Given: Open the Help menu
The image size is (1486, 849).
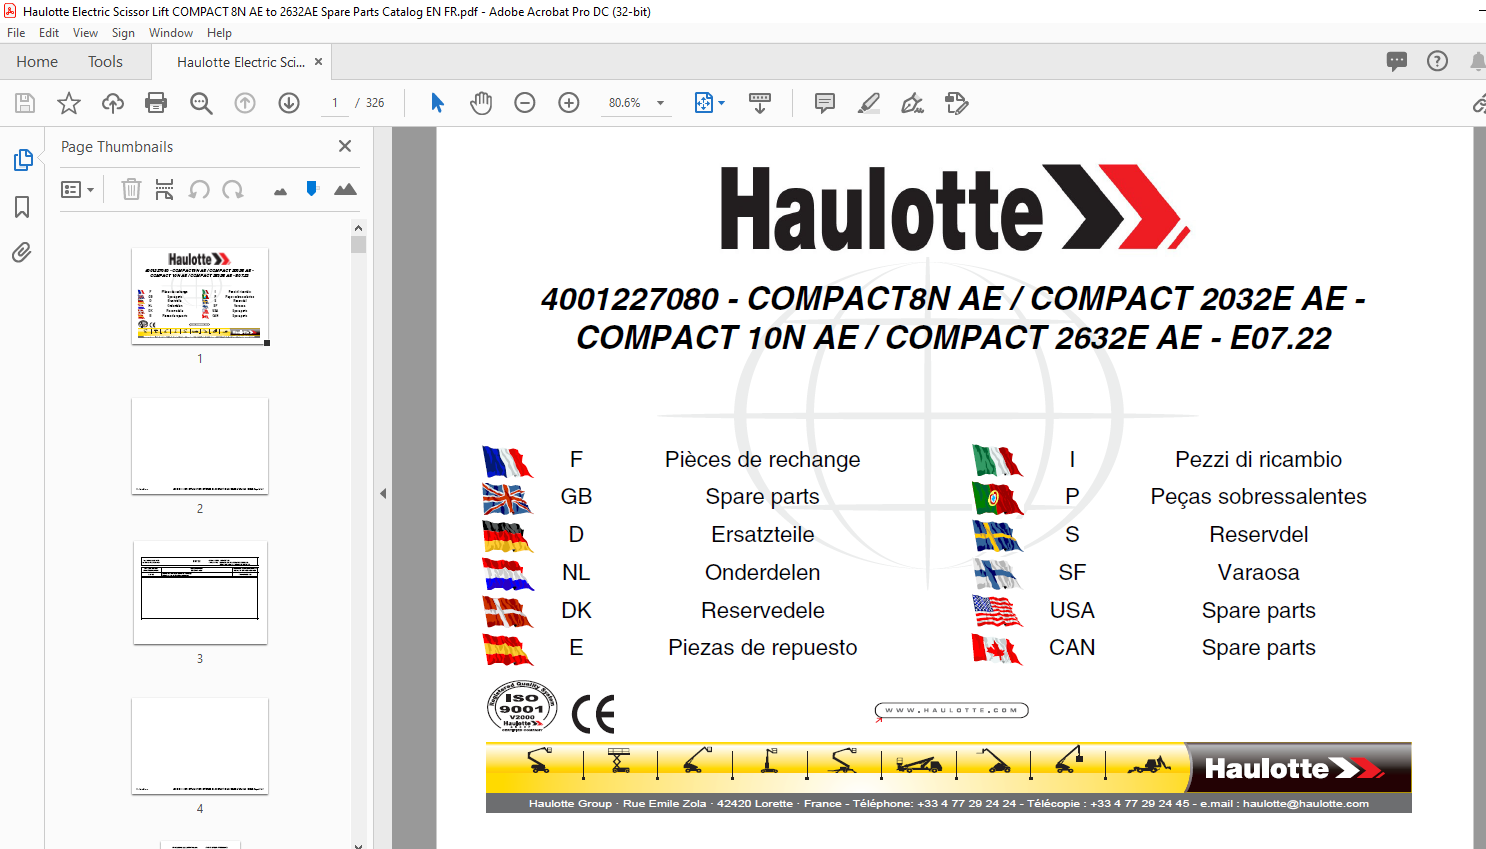Looking at the screenshot, I should (219, 33).
